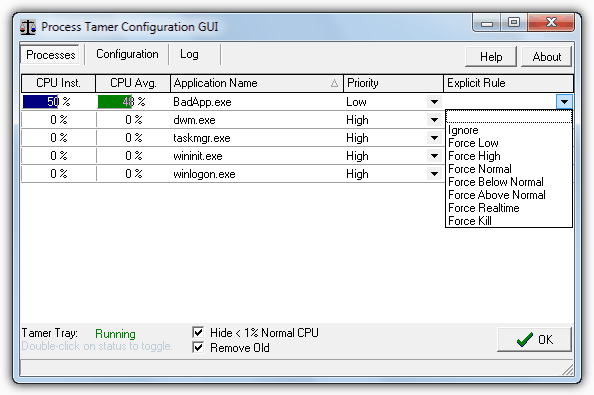
Task: Toggle Hide < 1% Normal CPU checkbox
Action: pos(198,333)
